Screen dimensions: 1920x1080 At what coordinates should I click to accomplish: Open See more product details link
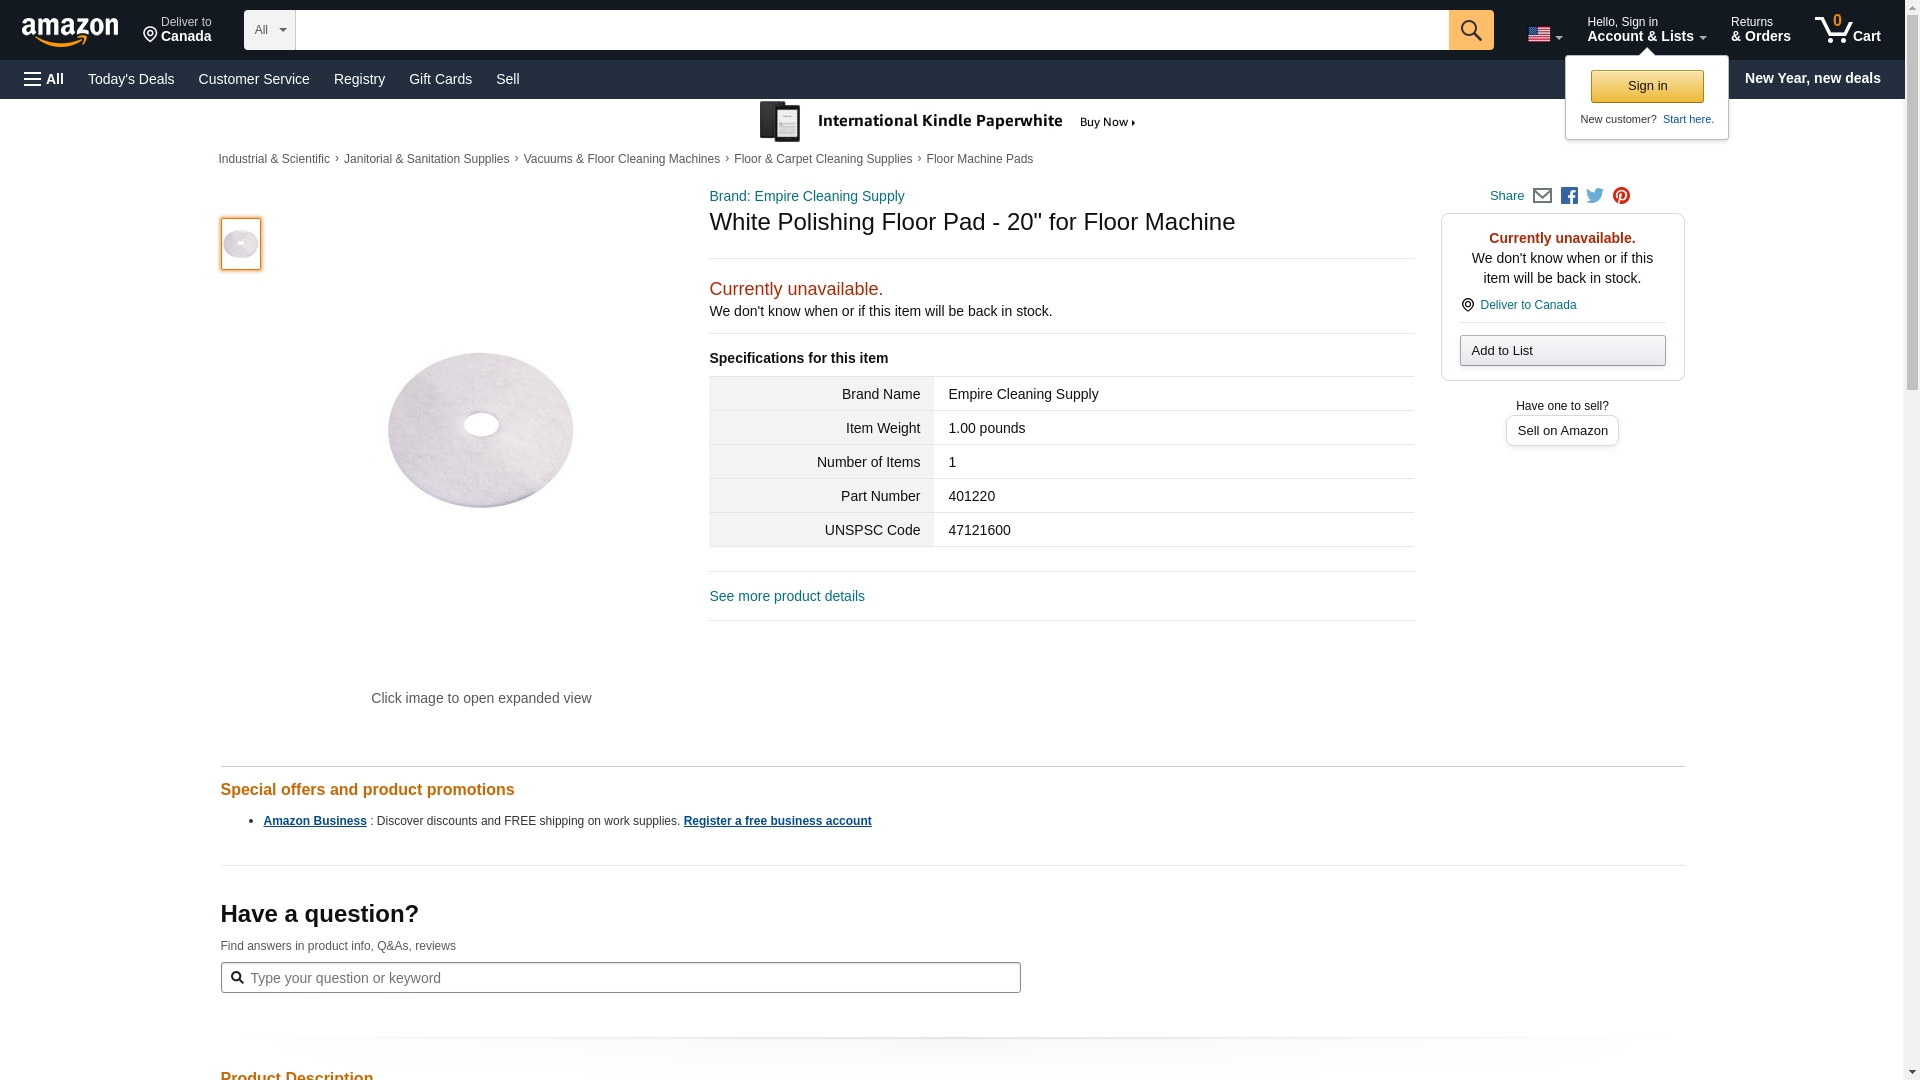pyautogui.click(x=786, y=596)
